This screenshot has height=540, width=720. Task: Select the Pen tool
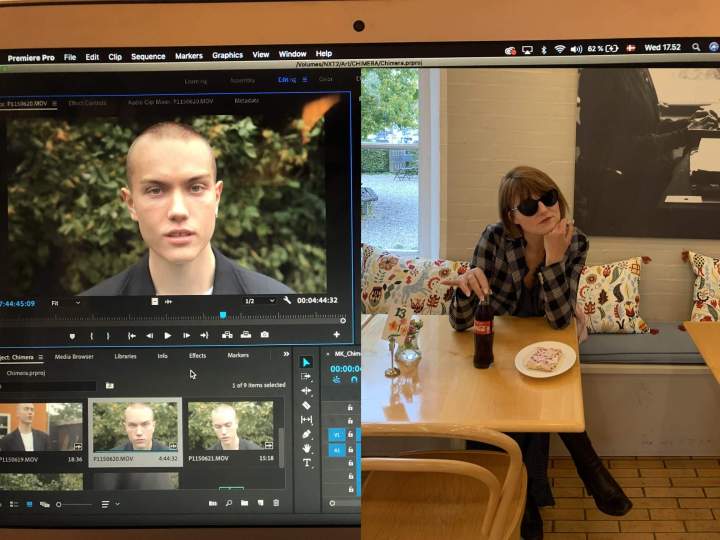point(306,434)
